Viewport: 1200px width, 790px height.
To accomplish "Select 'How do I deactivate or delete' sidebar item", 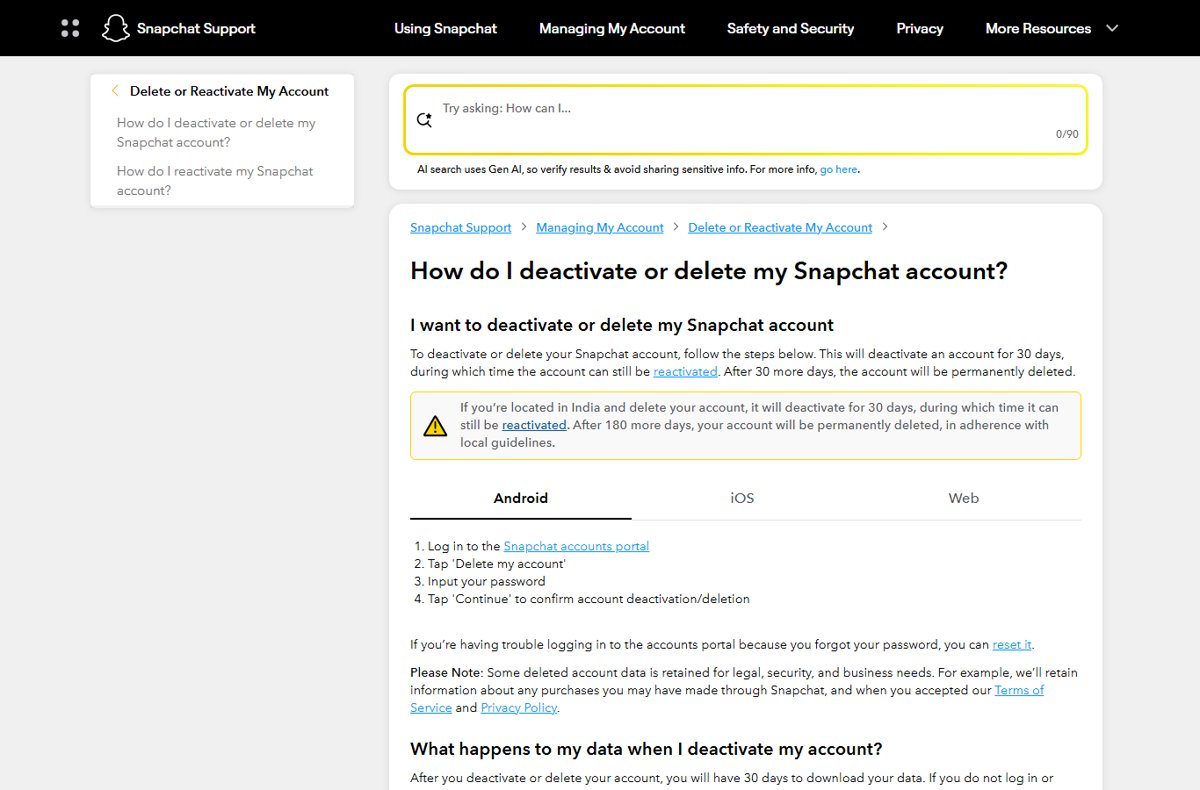I will (216, 132).
